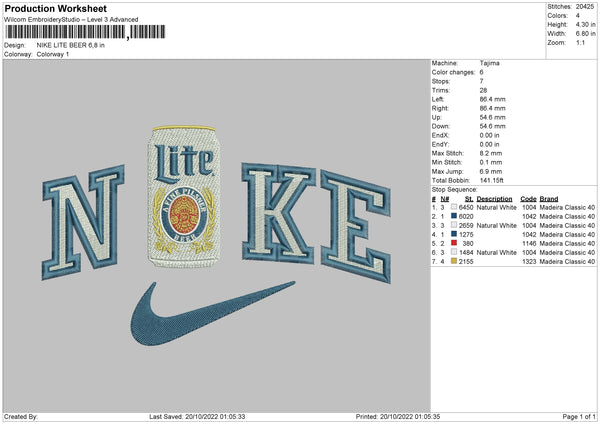
Task: Click the 'Color changes:' label
Action: [x=453, y=72]
